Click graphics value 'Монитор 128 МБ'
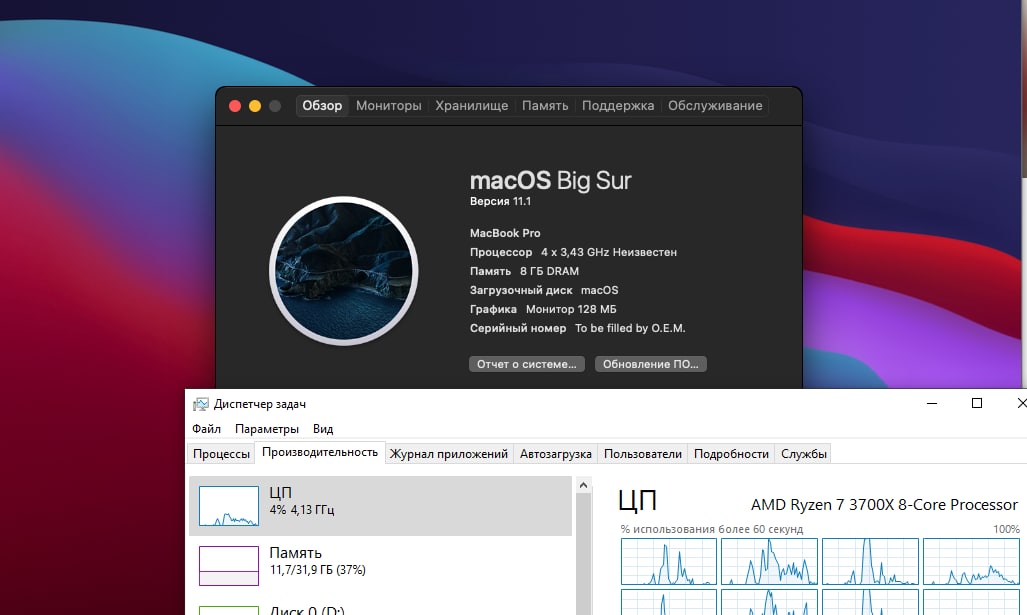This screenshot has width=1027, height=615. pyautogui.click(x=571, y=309)
